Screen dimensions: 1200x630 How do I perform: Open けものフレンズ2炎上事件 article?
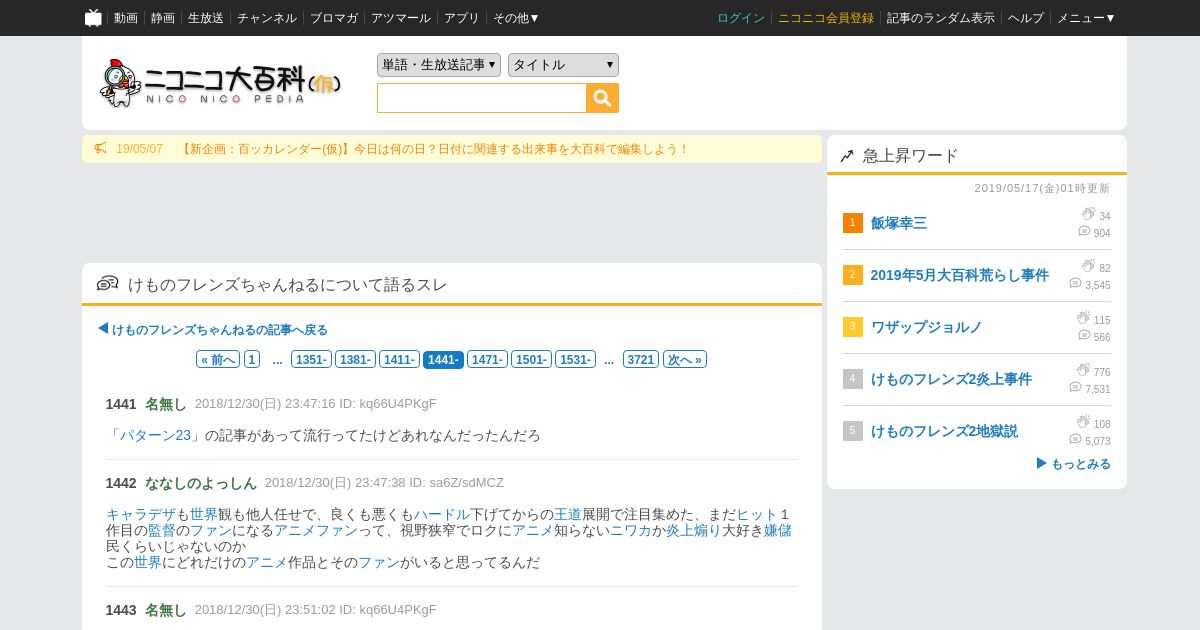(951, 379)
